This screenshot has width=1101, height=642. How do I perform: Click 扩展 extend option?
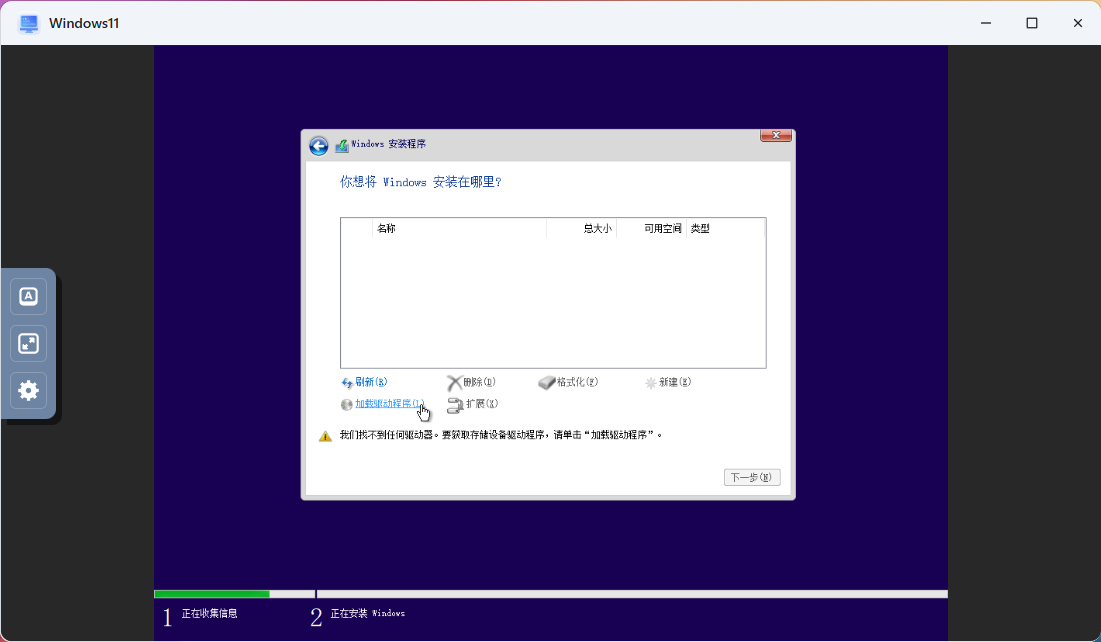(482, 404)
